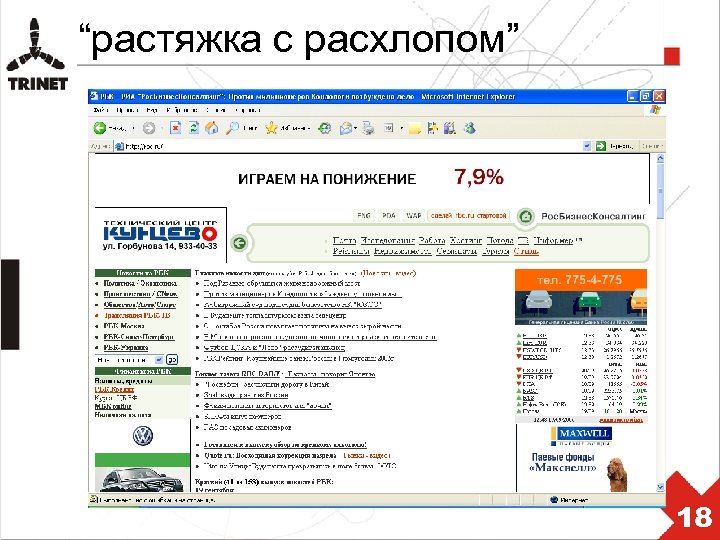Open Search pane with magnifier icon
The width and height of the screenshot is (720, 540).
pyautogui.click(x=232, y=128)
